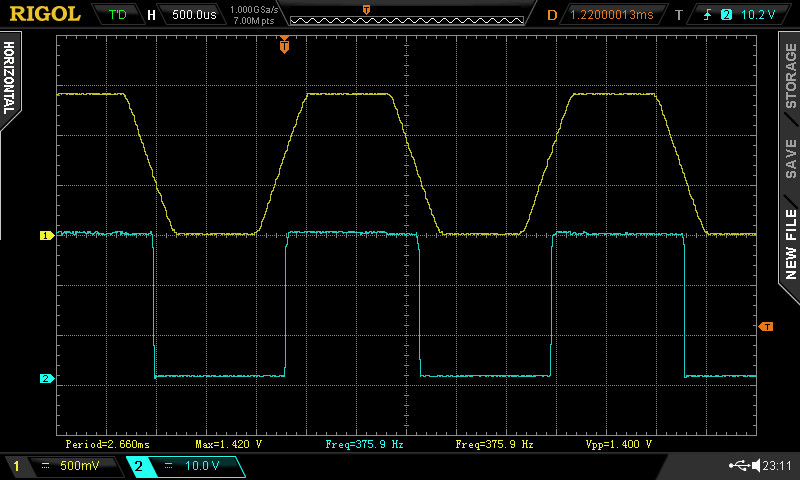Click the cyan channel 2 ground marker
This screenshot has width=800, height=480.
click(x=46, y=378)
